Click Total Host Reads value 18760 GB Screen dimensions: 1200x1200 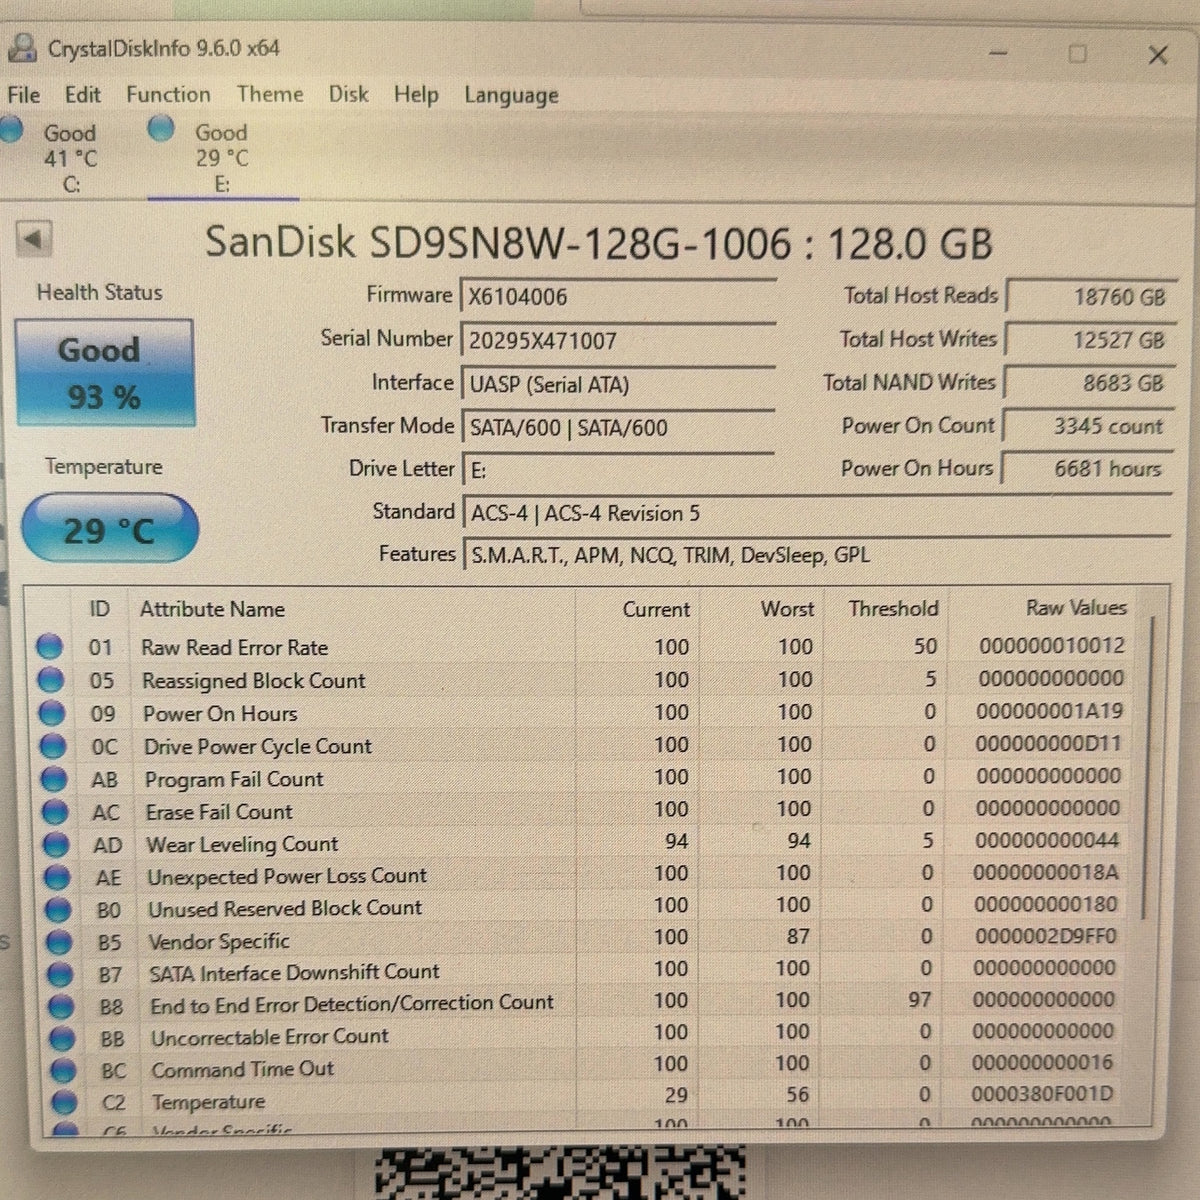(x=1090, y=297)
